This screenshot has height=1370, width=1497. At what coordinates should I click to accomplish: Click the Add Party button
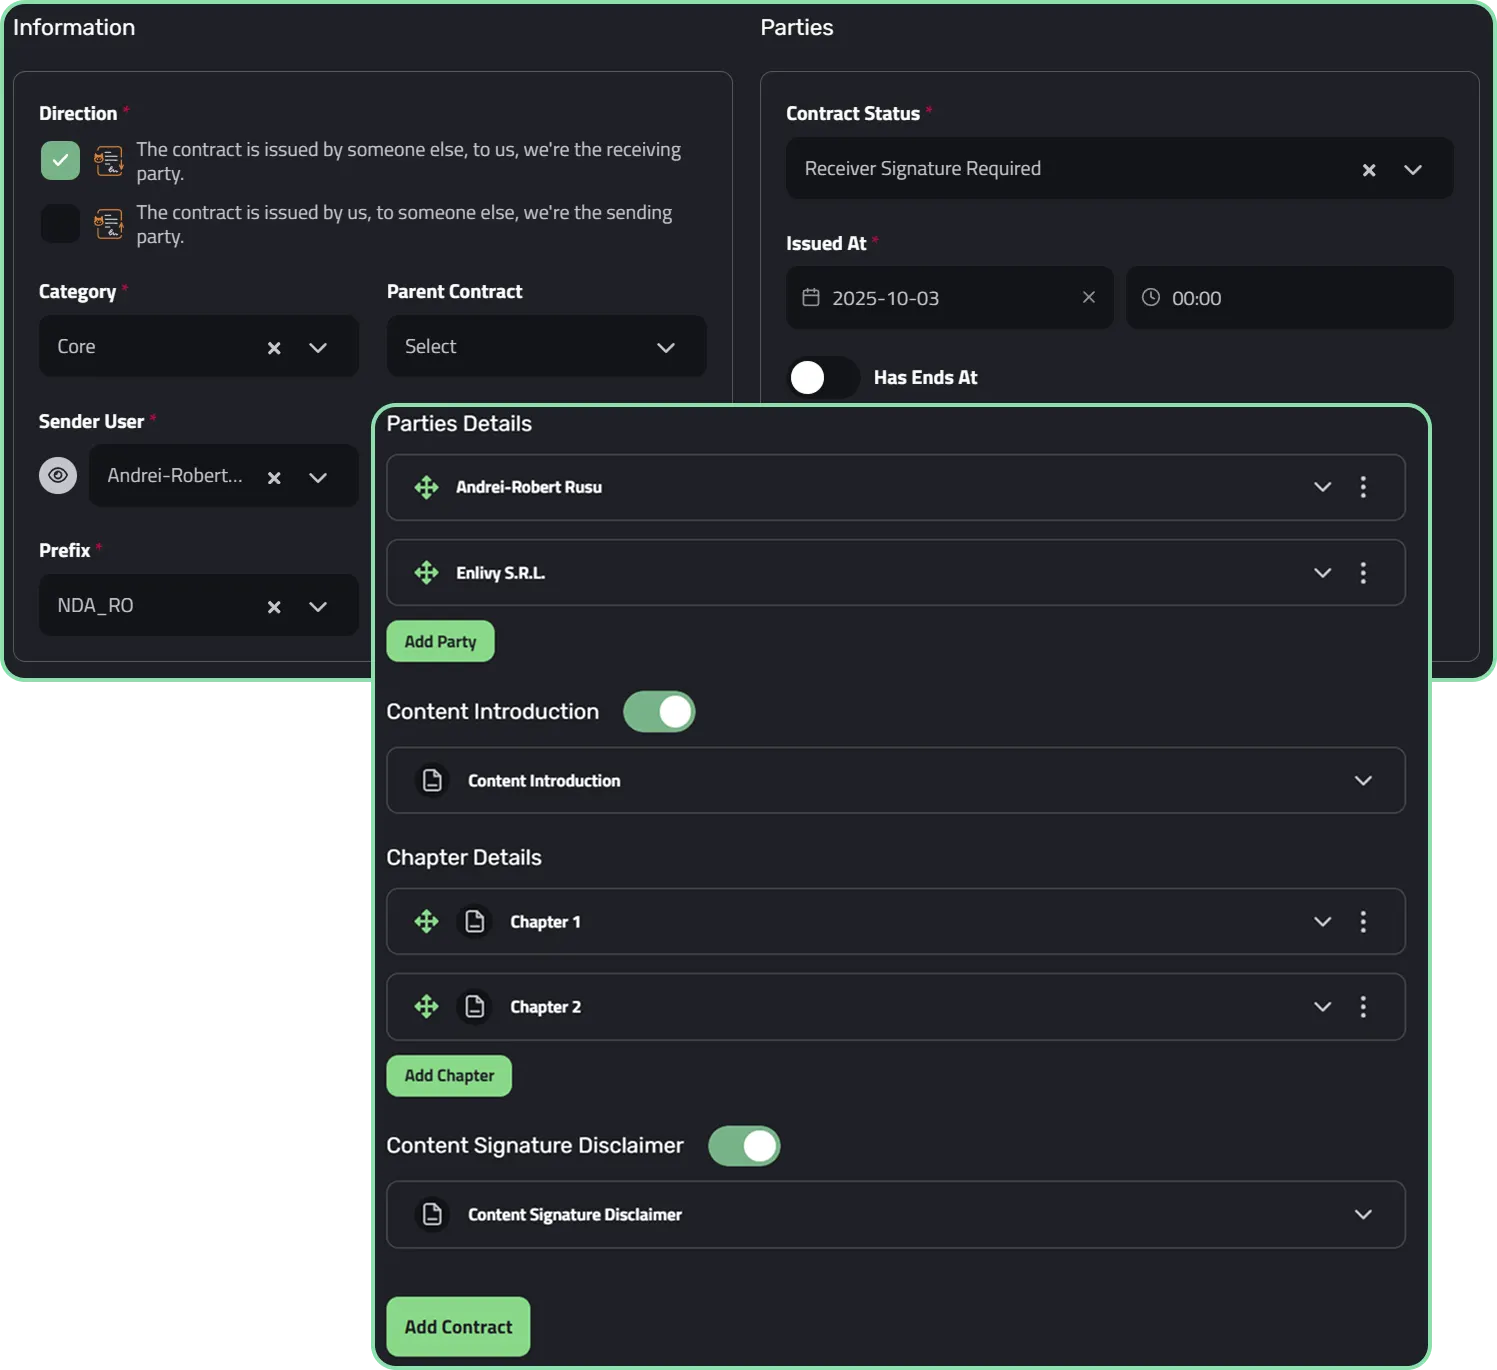pyautogui.click(x=440, y=641)
